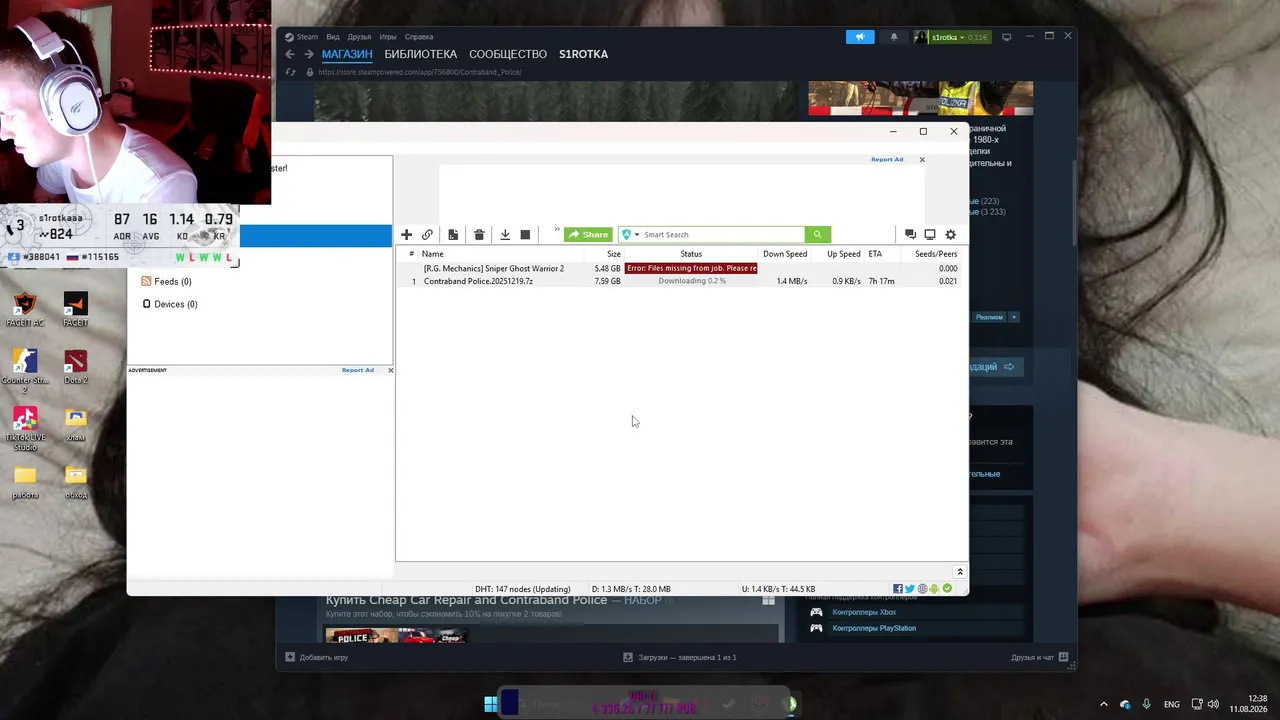This screenshot has height=720, width=1280.
Task: Open Feeds (0) in the sidebar
Action: click(x=166, y=282)
